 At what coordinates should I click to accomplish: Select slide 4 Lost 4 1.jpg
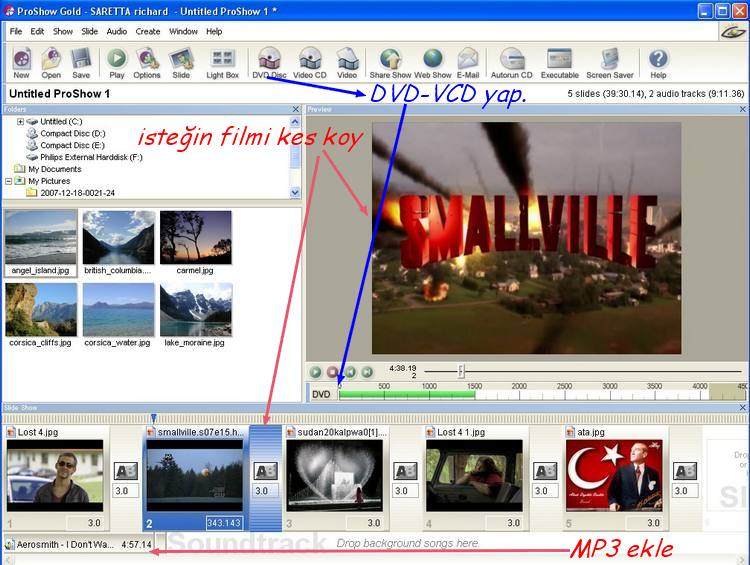(x=474, y=476)
